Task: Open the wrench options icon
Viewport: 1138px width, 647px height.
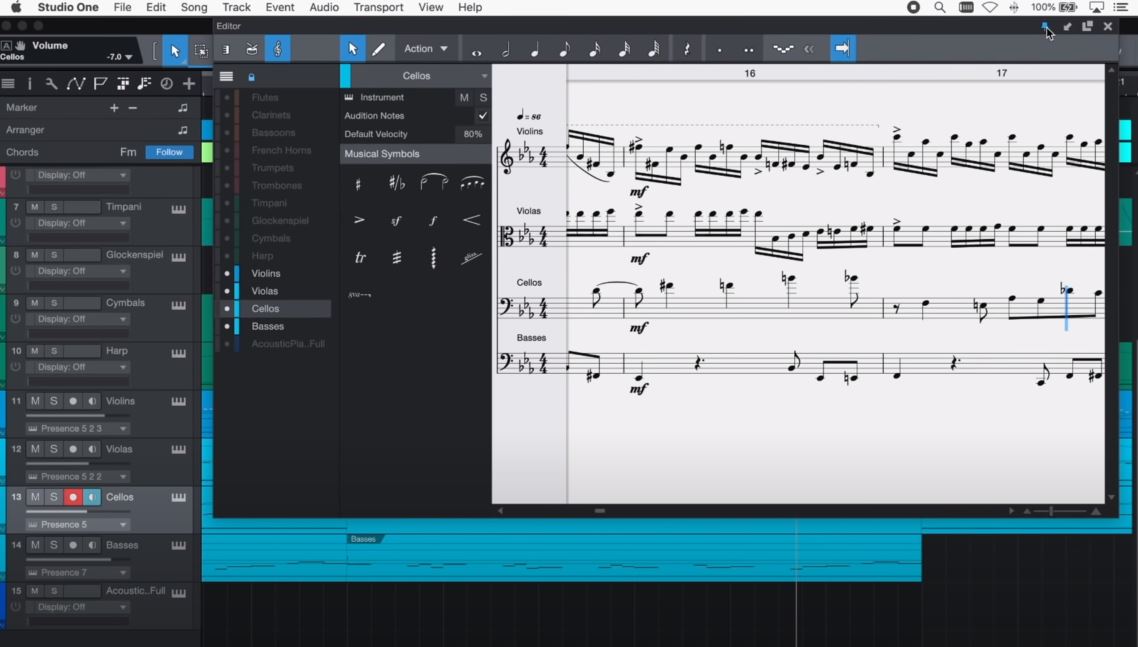Action: [51, 84]
